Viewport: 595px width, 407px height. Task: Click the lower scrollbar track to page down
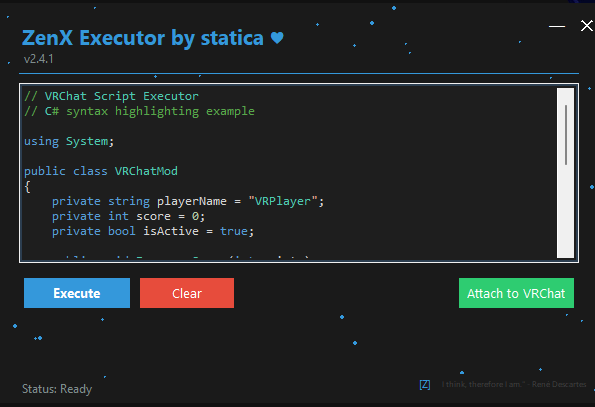pos(565,212)
